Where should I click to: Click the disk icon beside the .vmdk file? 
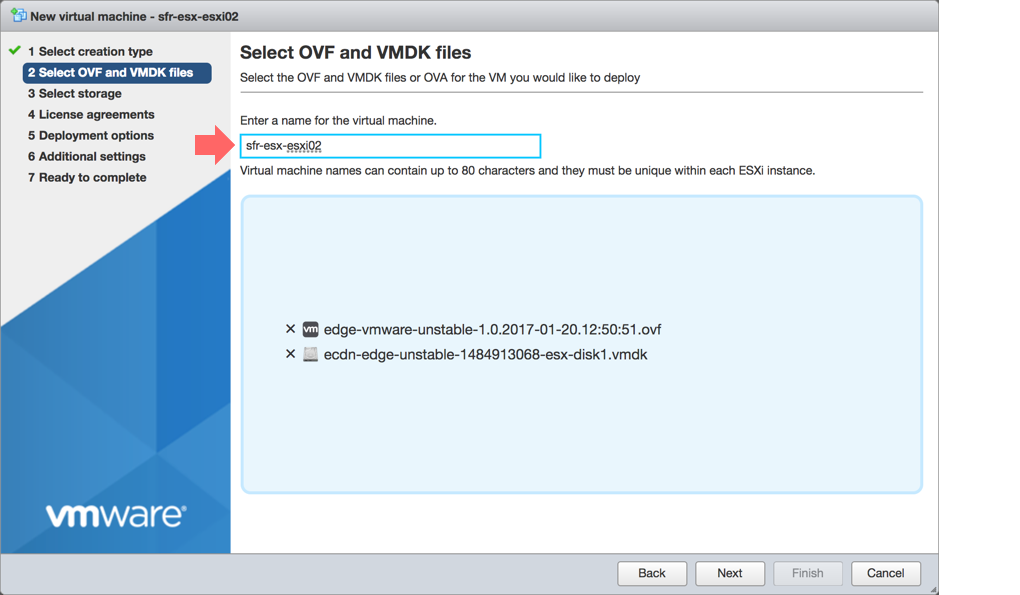pyautogui.click(x=310, y=354)
